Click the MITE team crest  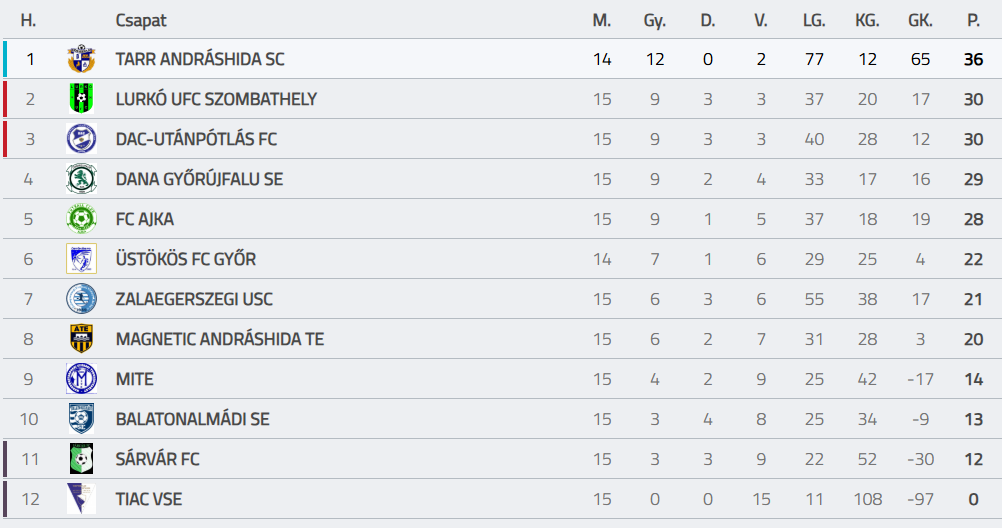point(81,379)
